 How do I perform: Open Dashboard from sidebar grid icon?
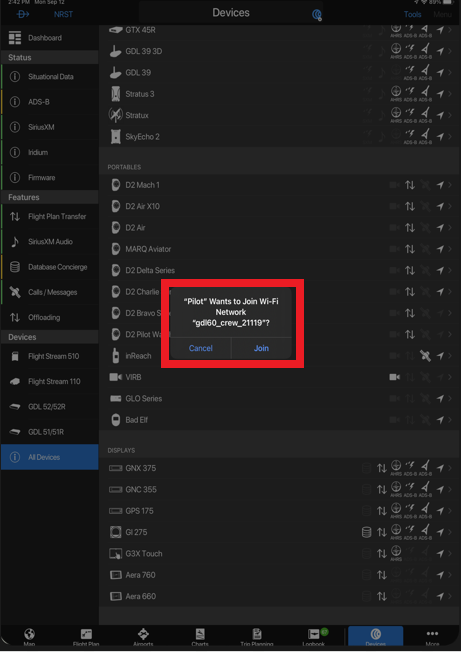tap(15, 38)
